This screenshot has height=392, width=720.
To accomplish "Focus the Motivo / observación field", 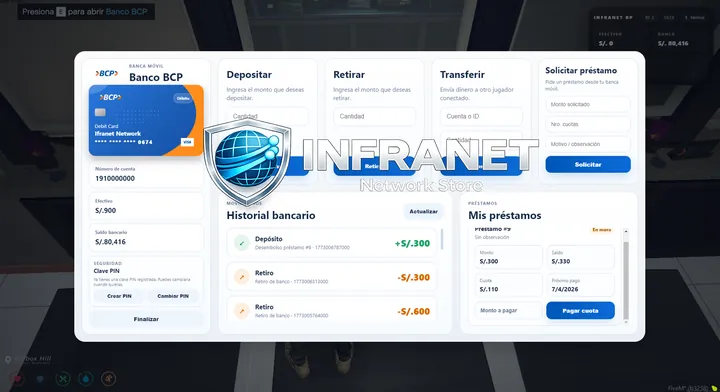I will tap(588, 144).
